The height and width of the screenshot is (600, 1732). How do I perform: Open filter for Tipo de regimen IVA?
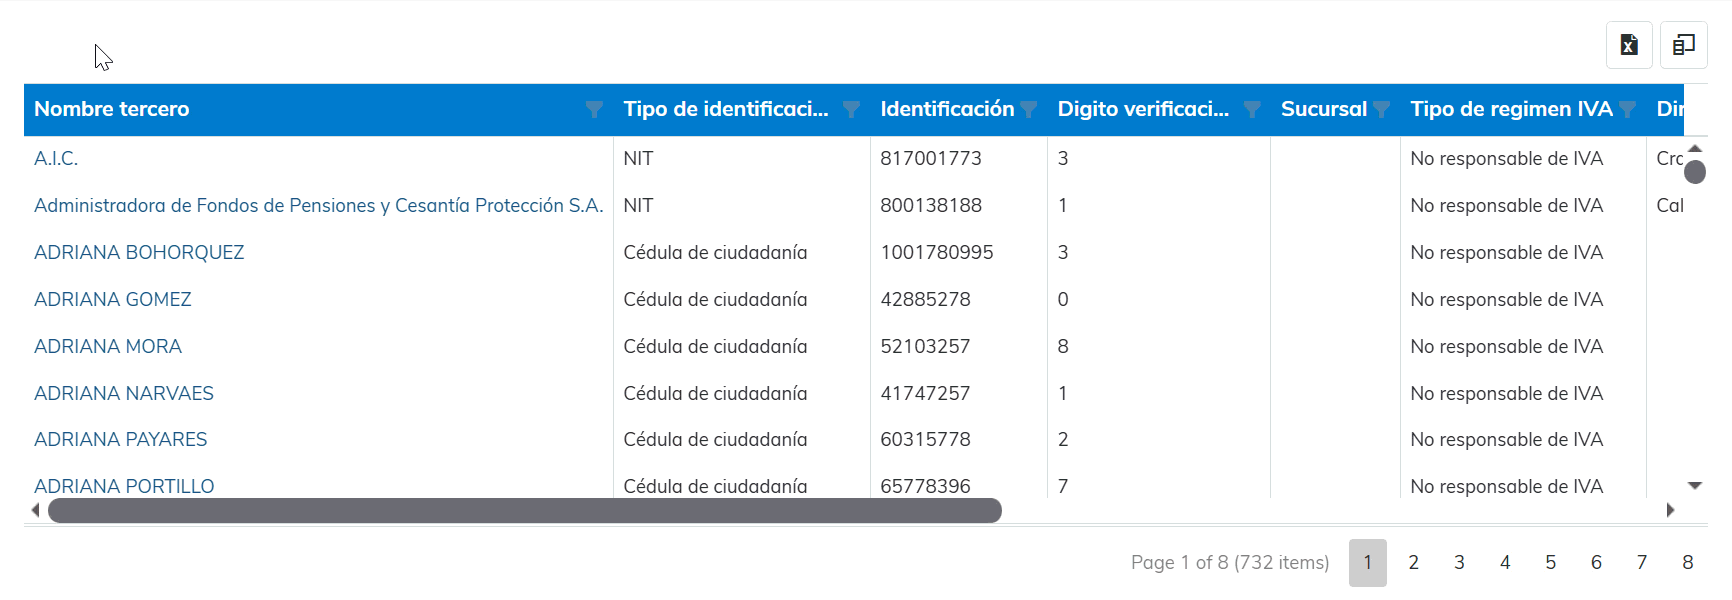(x=1627, y=110)
